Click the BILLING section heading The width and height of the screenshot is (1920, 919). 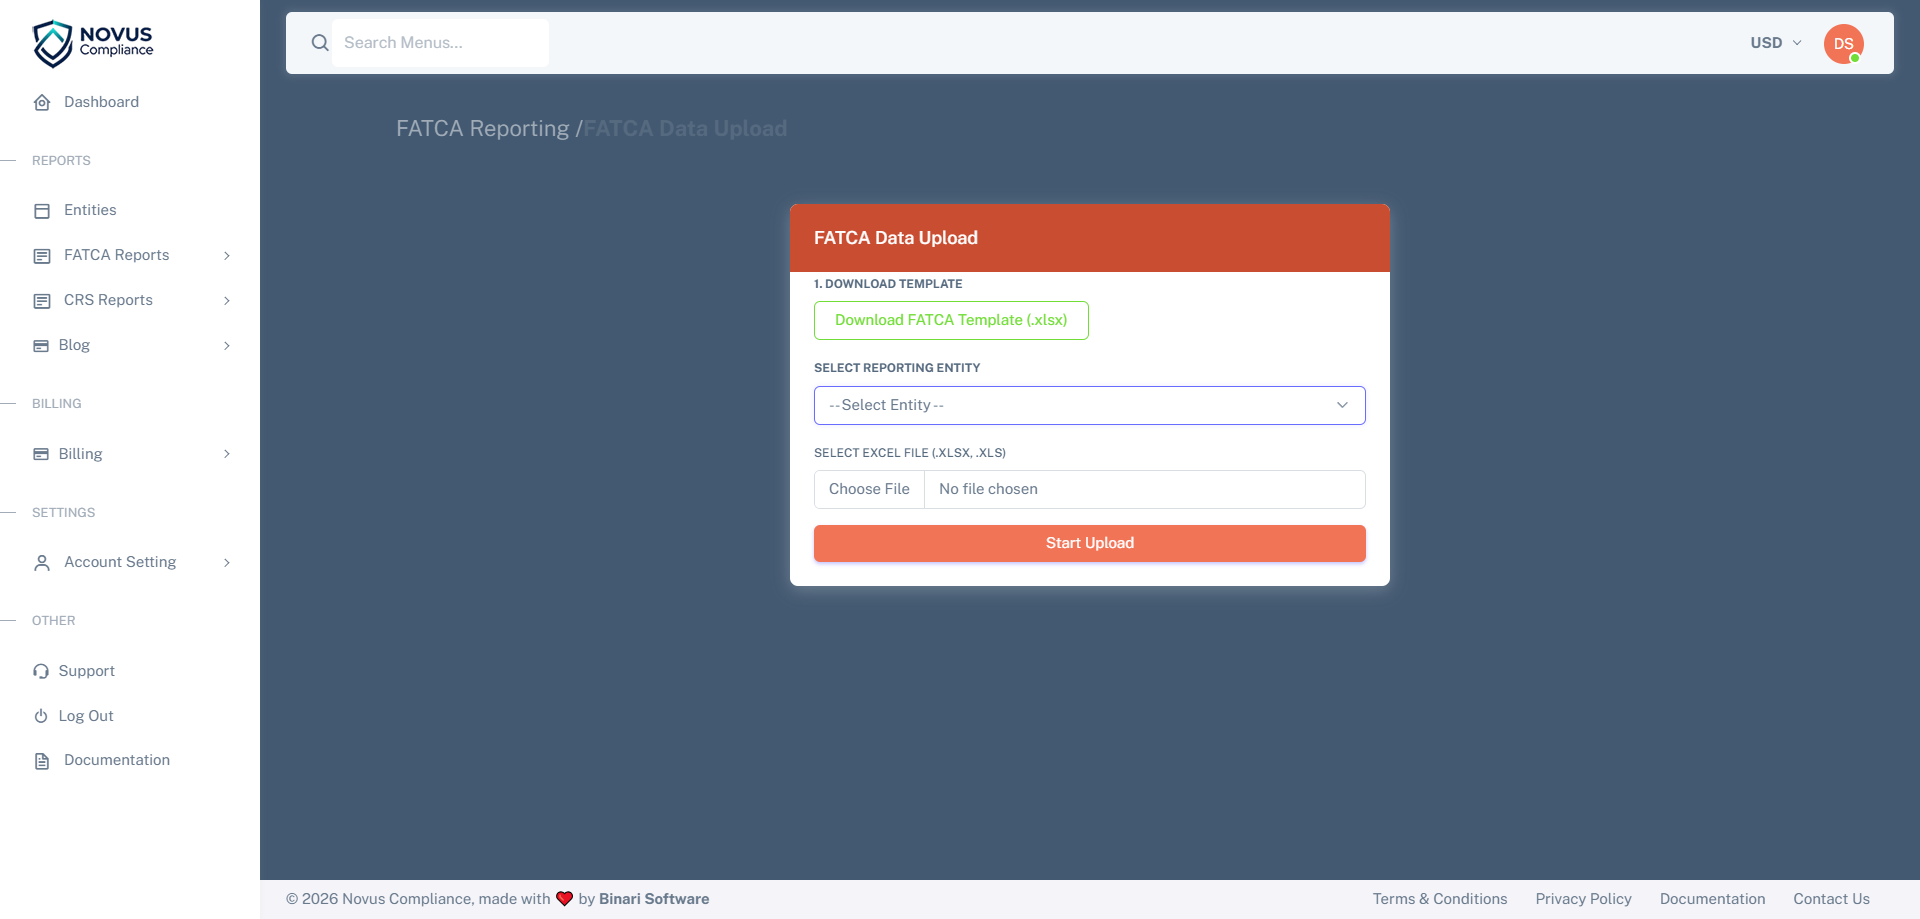coord(57,404)
